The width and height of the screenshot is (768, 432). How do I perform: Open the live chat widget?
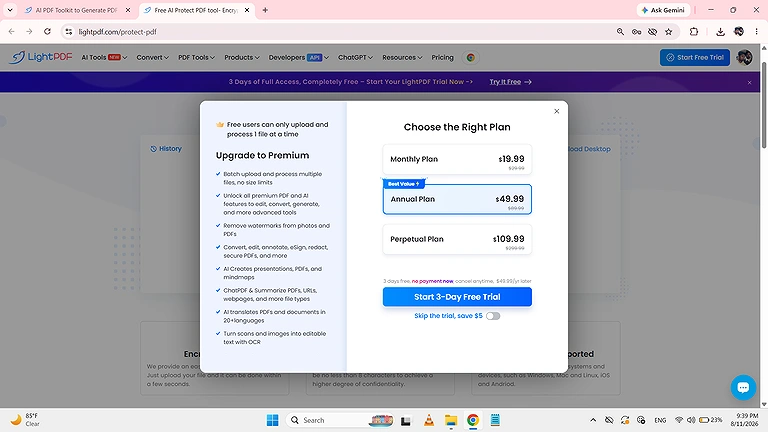click(x=743, y=387)
